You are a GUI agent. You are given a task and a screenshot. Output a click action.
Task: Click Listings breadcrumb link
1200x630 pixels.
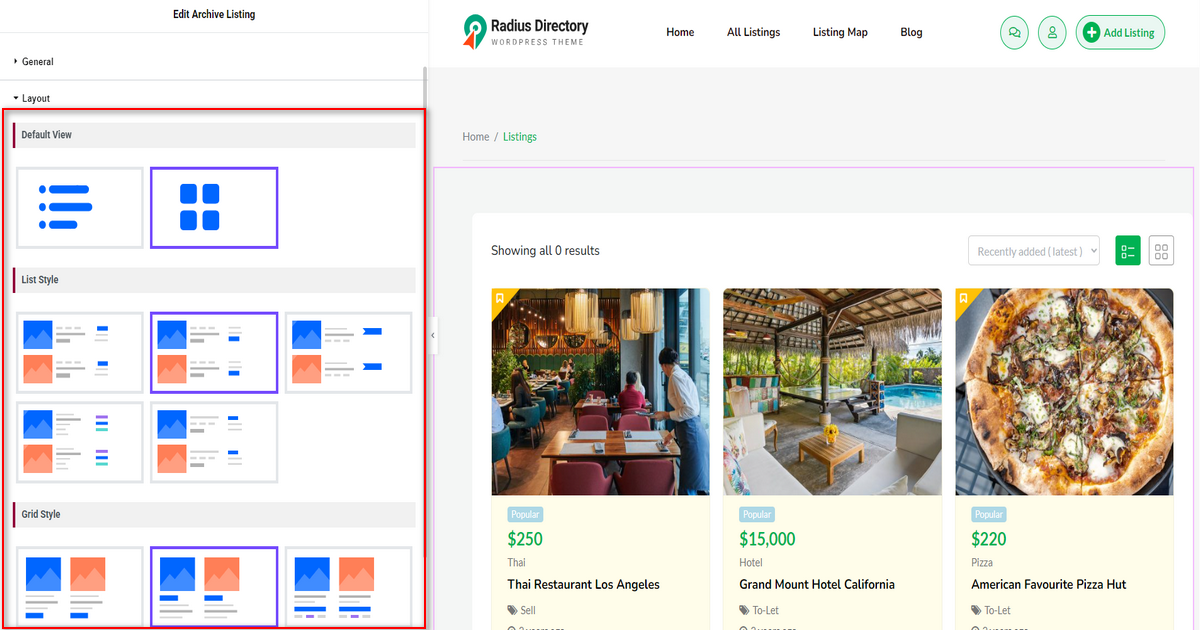(520, 137)
